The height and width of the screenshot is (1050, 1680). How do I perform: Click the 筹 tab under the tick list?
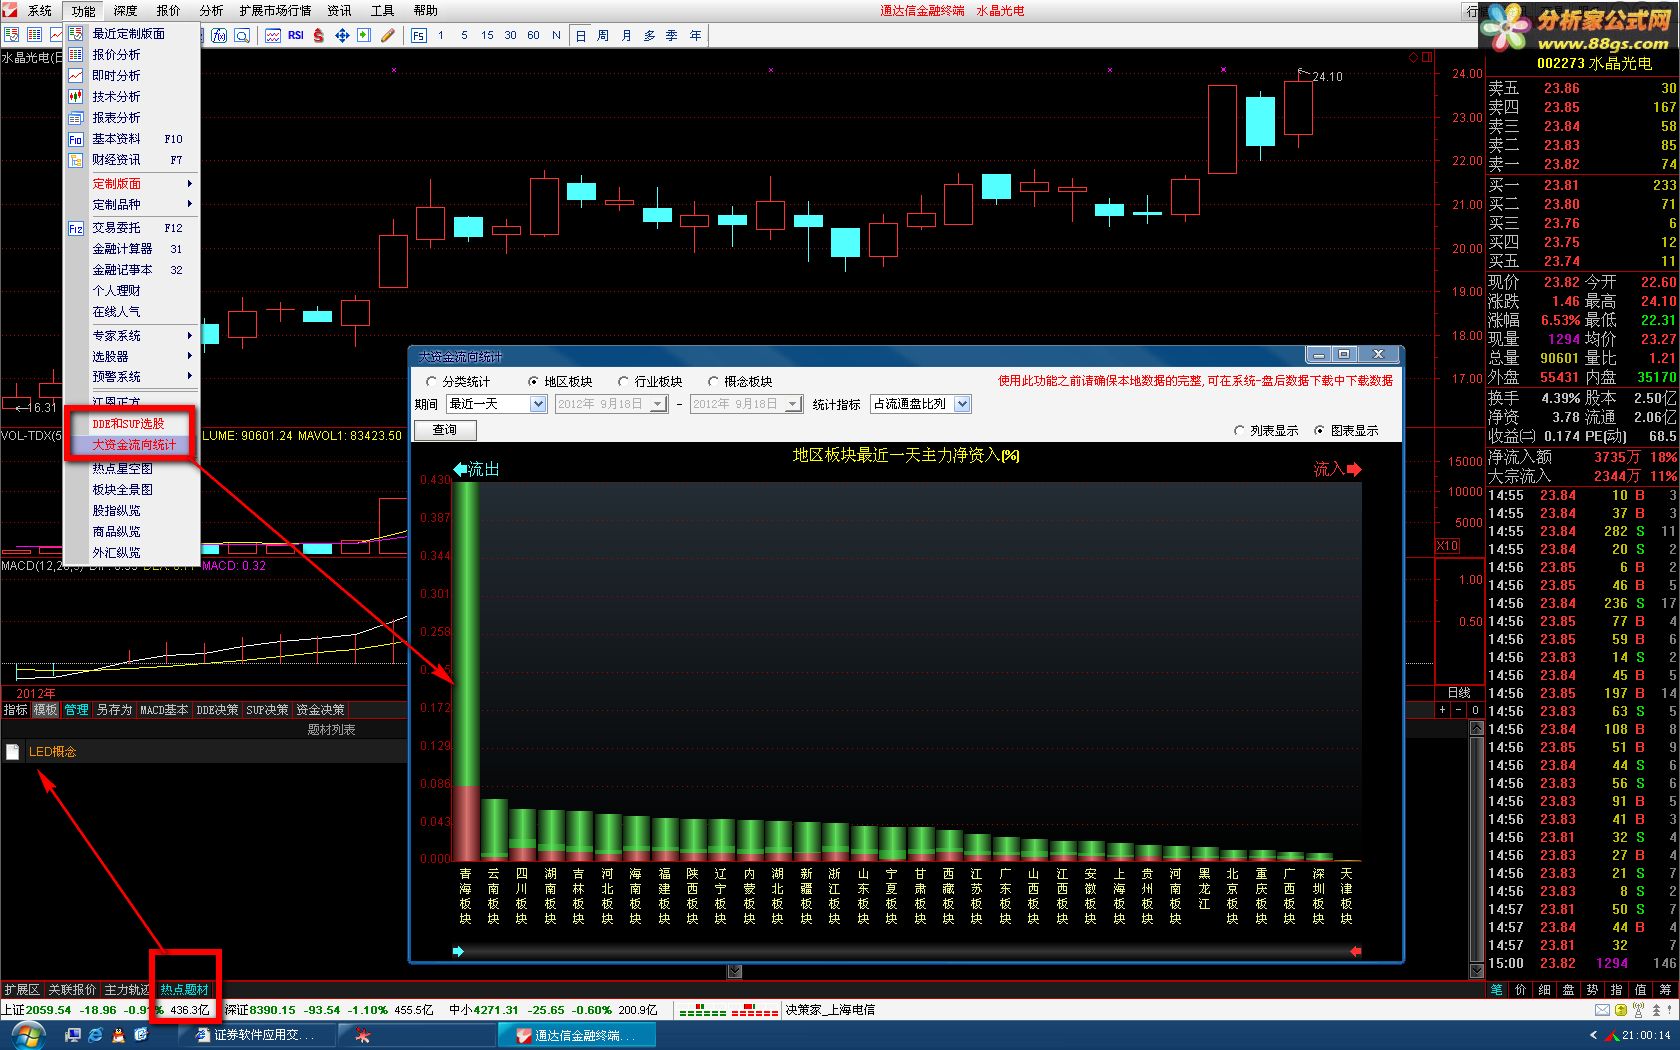1664,989
